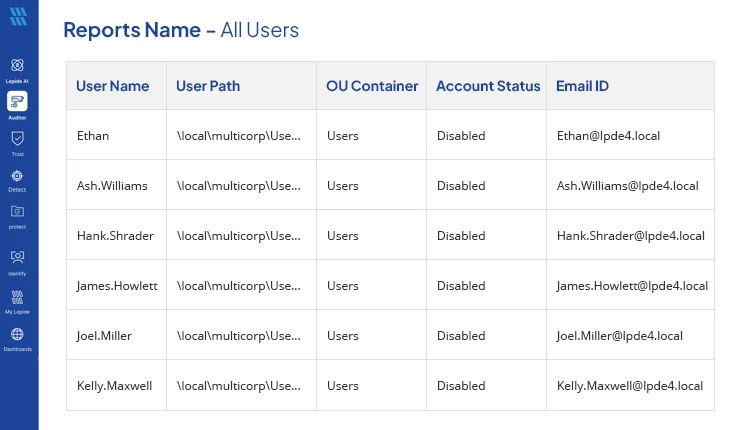Click the Lepide logo icon
The width and height of the screenshot is (731, 430).
click(x=18, y=16)
